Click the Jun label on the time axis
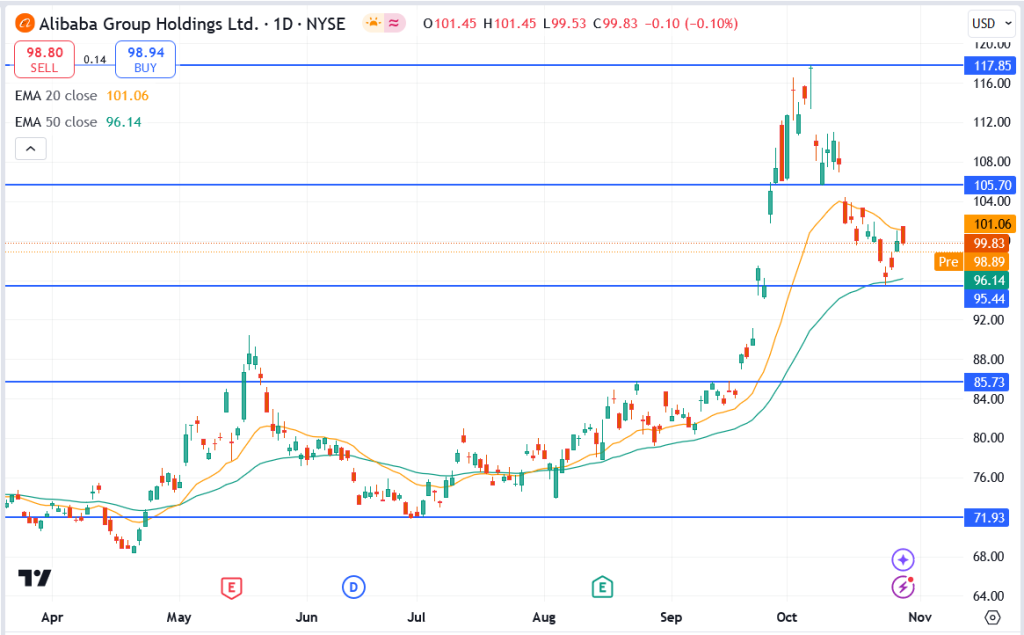 point(307,617)
